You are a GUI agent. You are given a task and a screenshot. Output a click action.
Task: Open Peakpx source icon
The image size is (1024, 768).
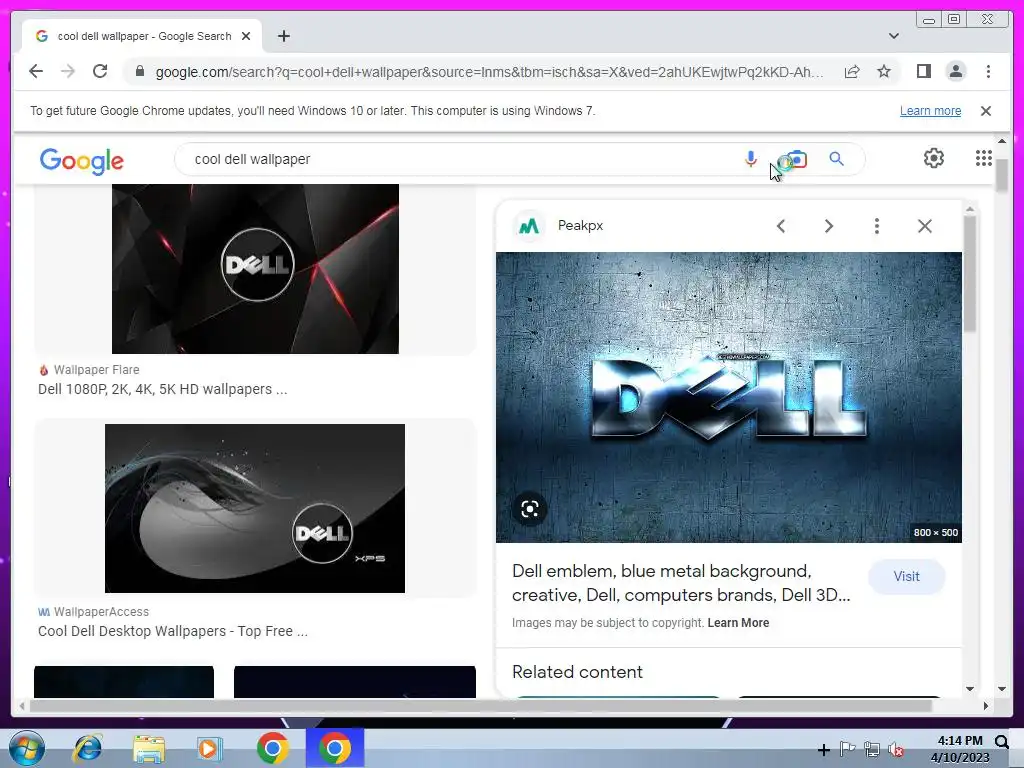(x=529, y=226)
